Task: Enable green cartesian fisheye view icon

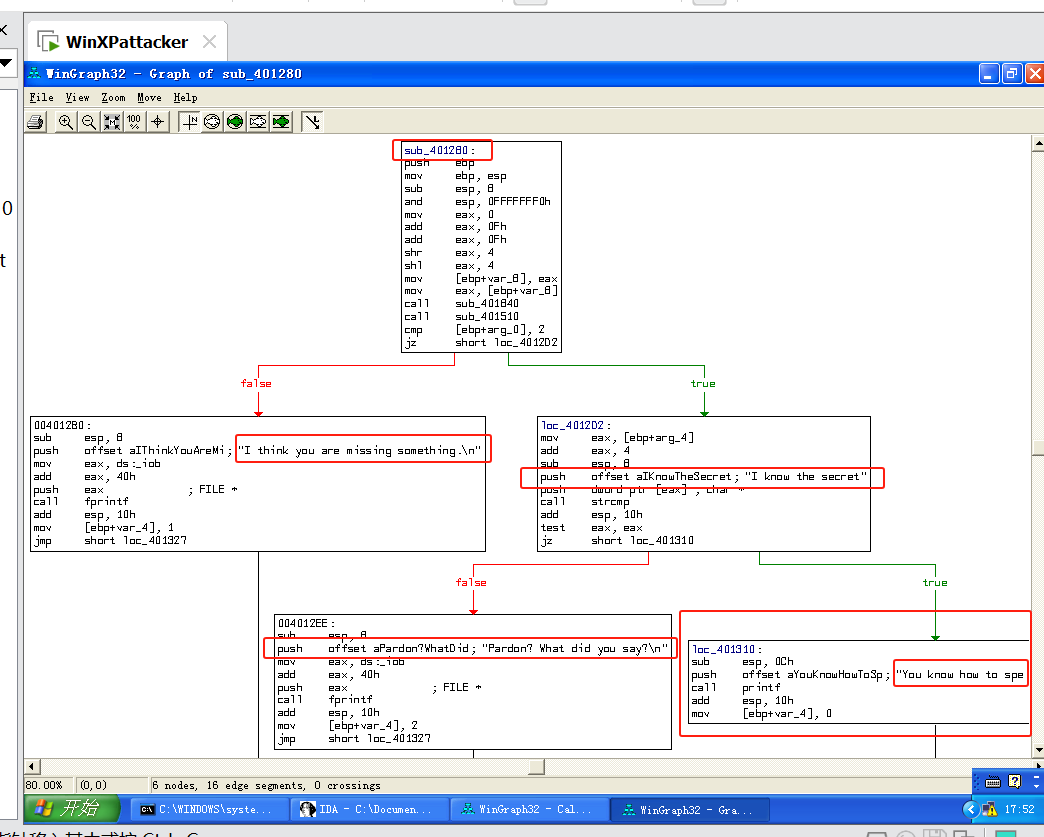Action: tap(281, 122)
